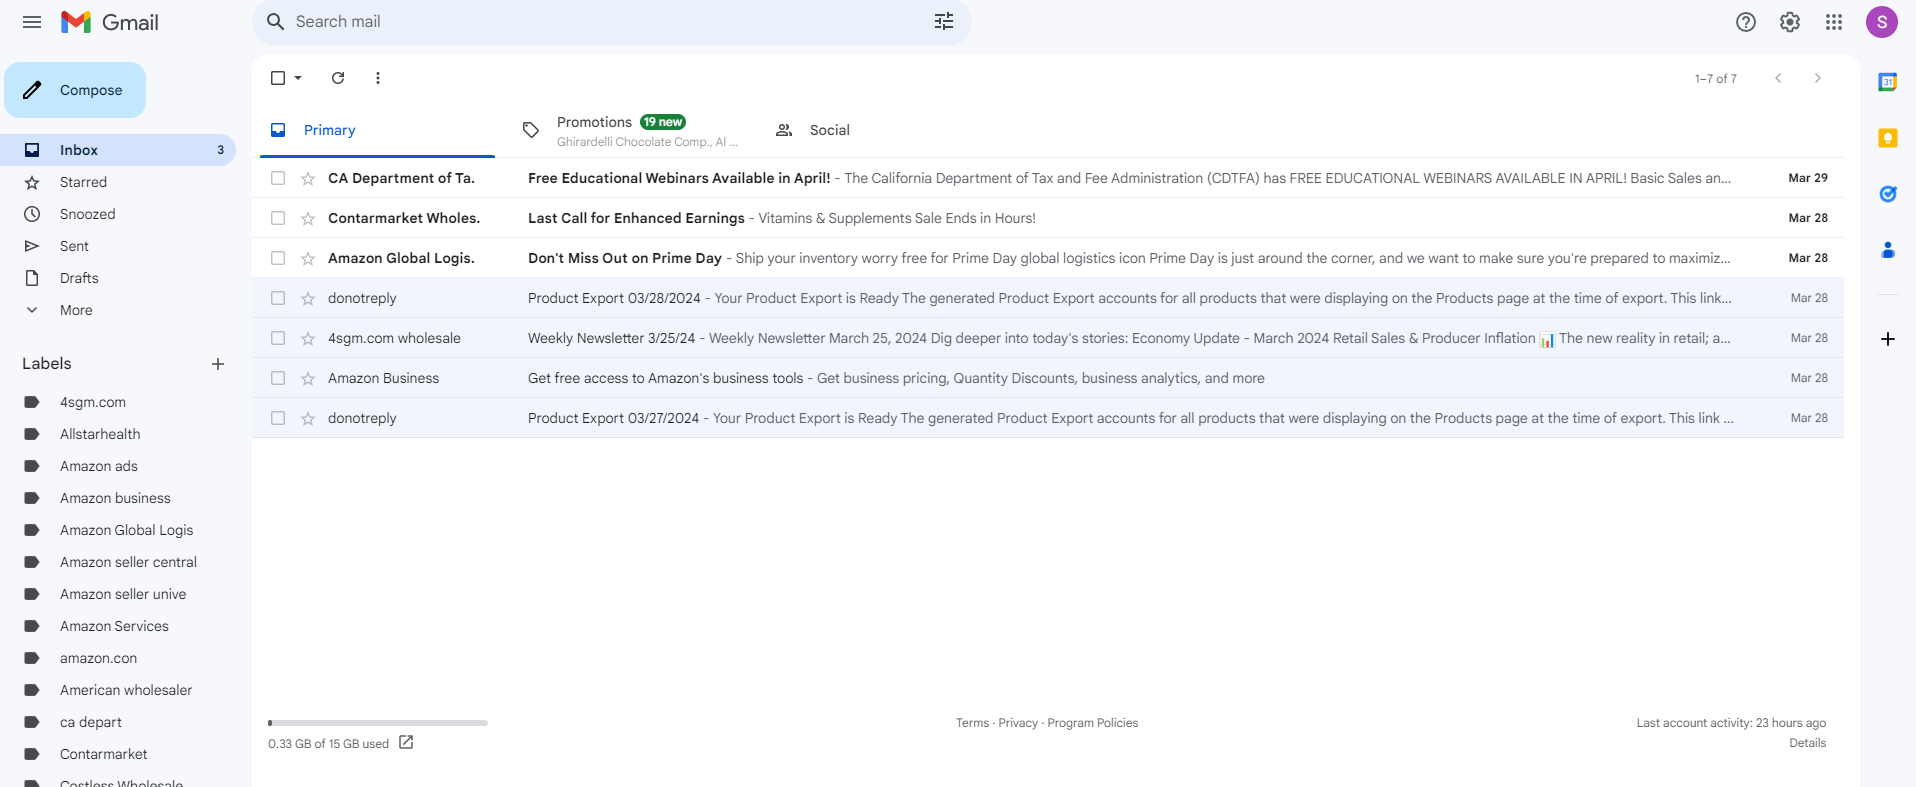Click the Compose button

click(x=75, y=90)
